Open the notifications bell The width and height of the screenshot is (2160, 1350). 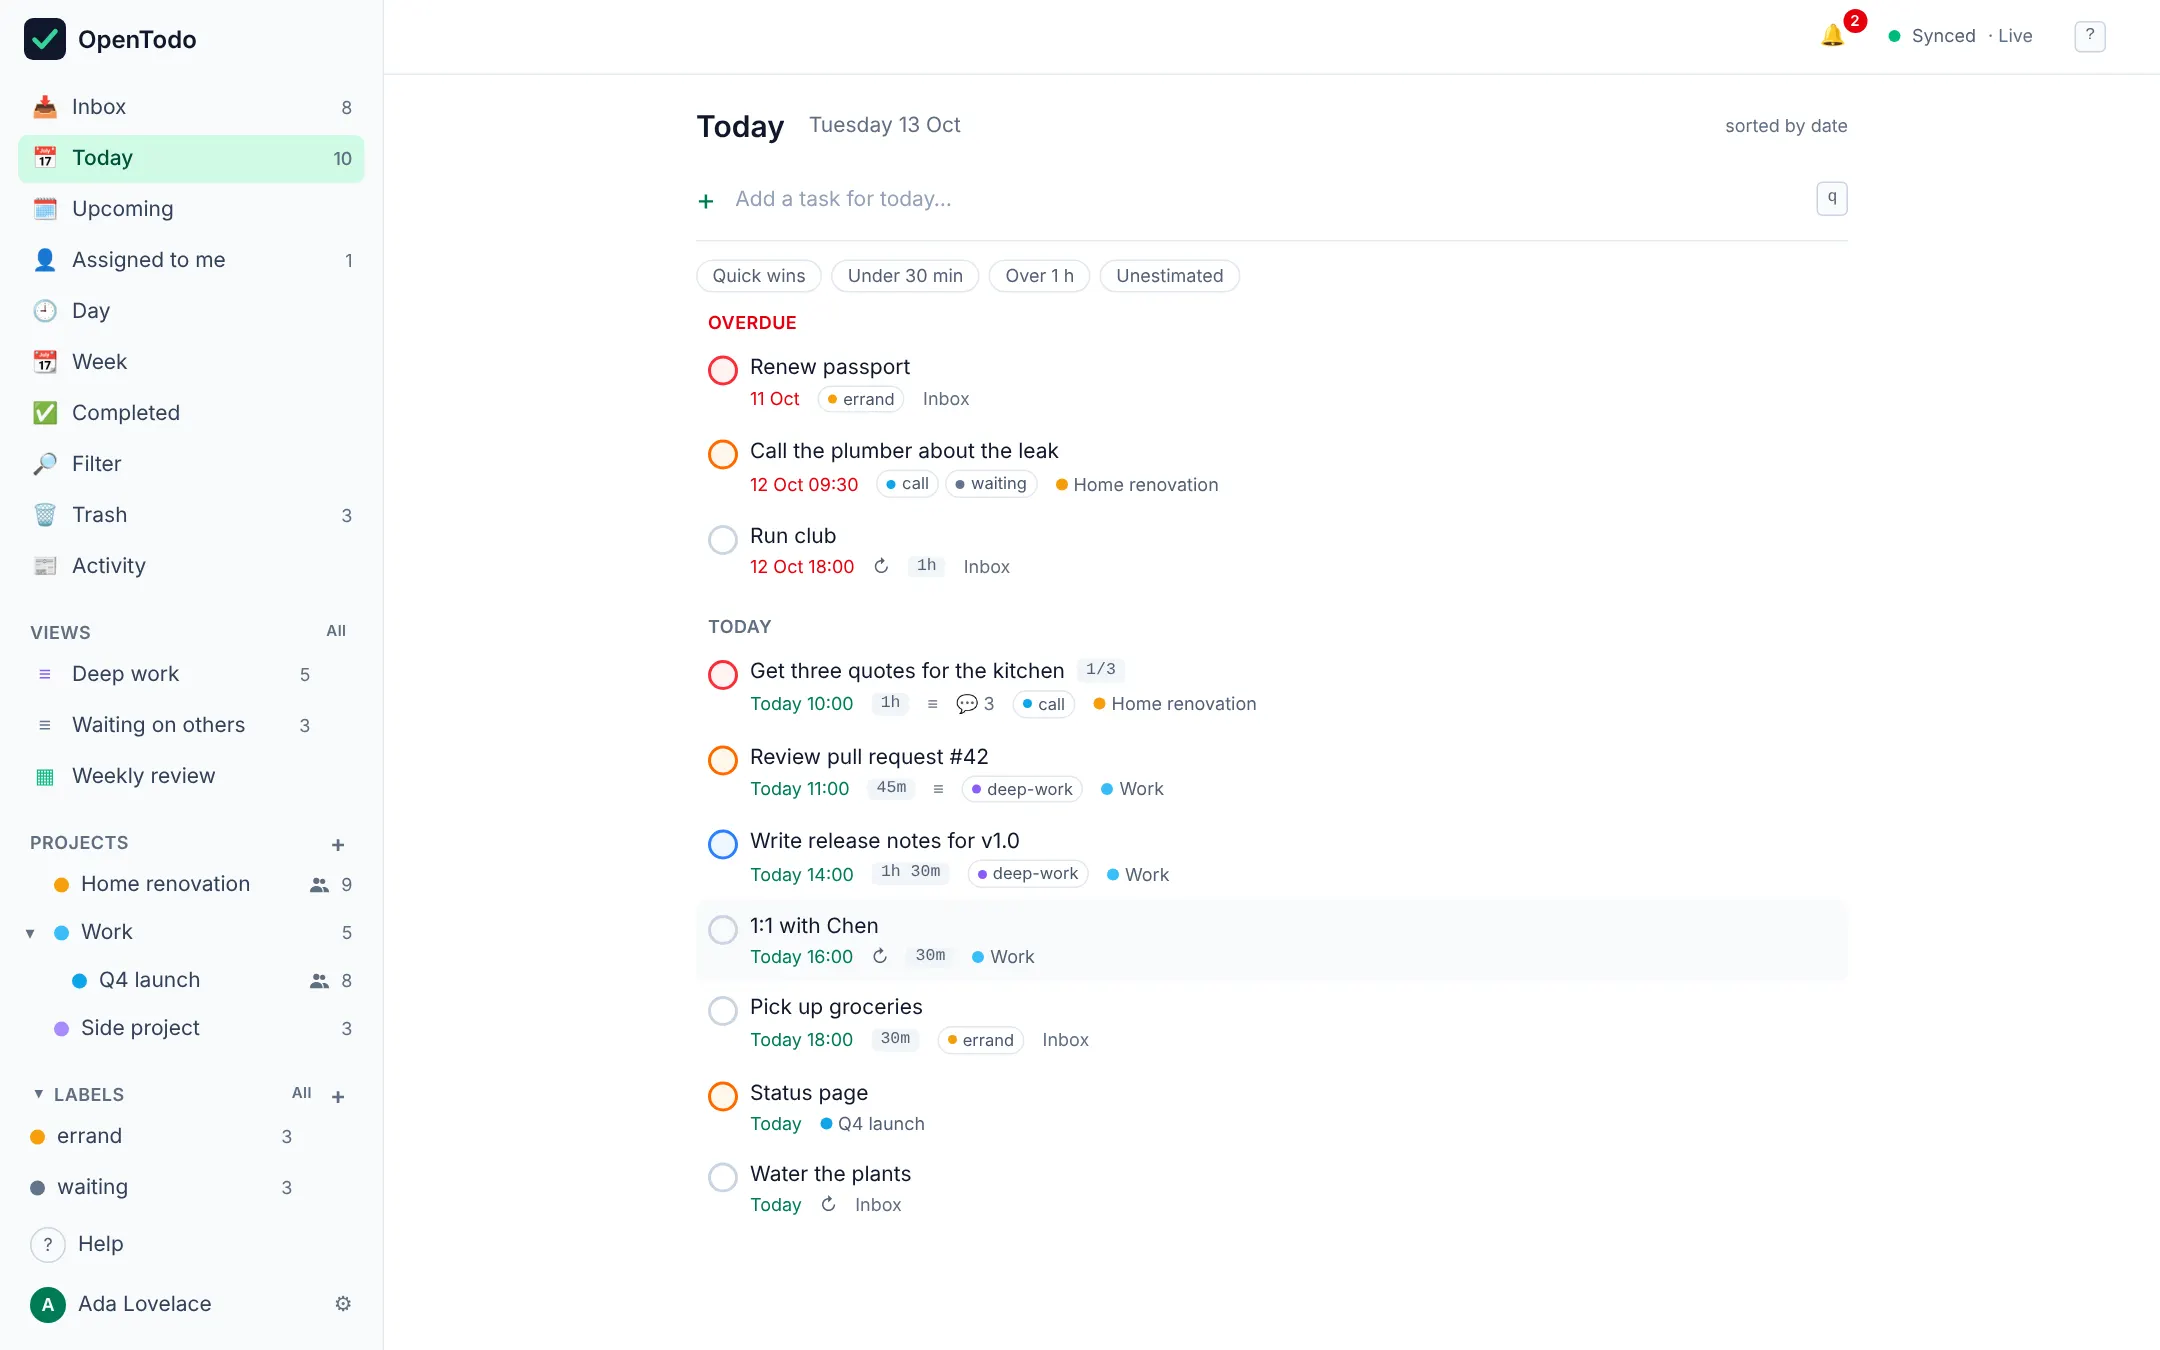[x=1832, y=36]
